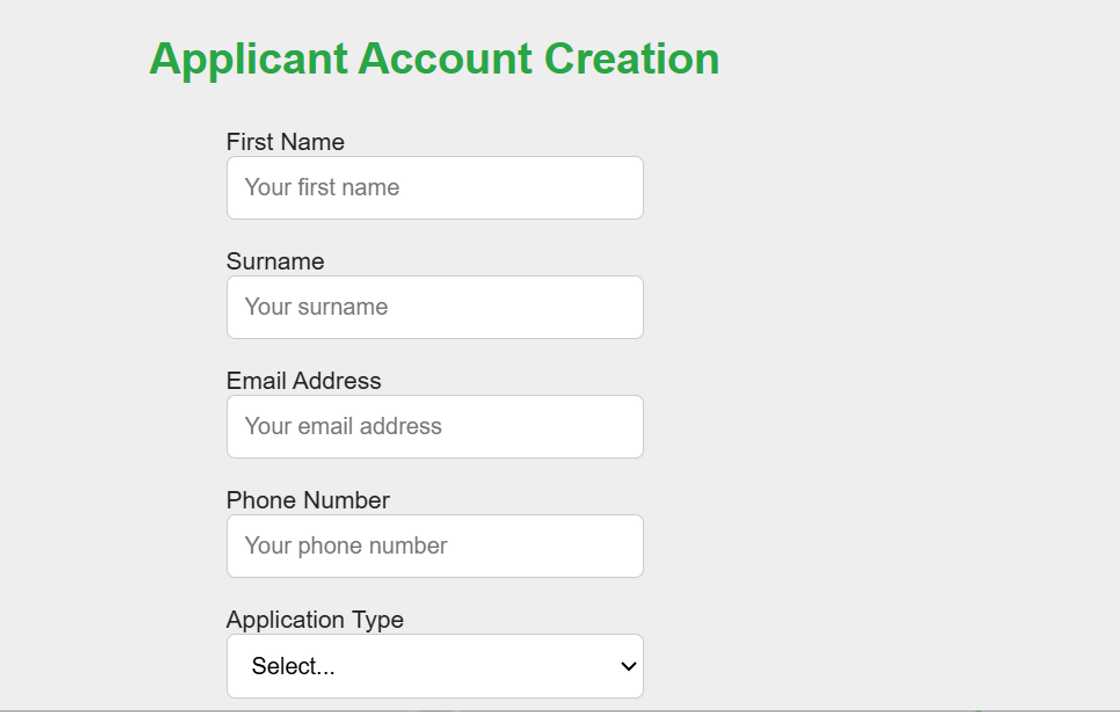Click the 'Application Type' field label
1120x712 pixels.
click(316, 619)
